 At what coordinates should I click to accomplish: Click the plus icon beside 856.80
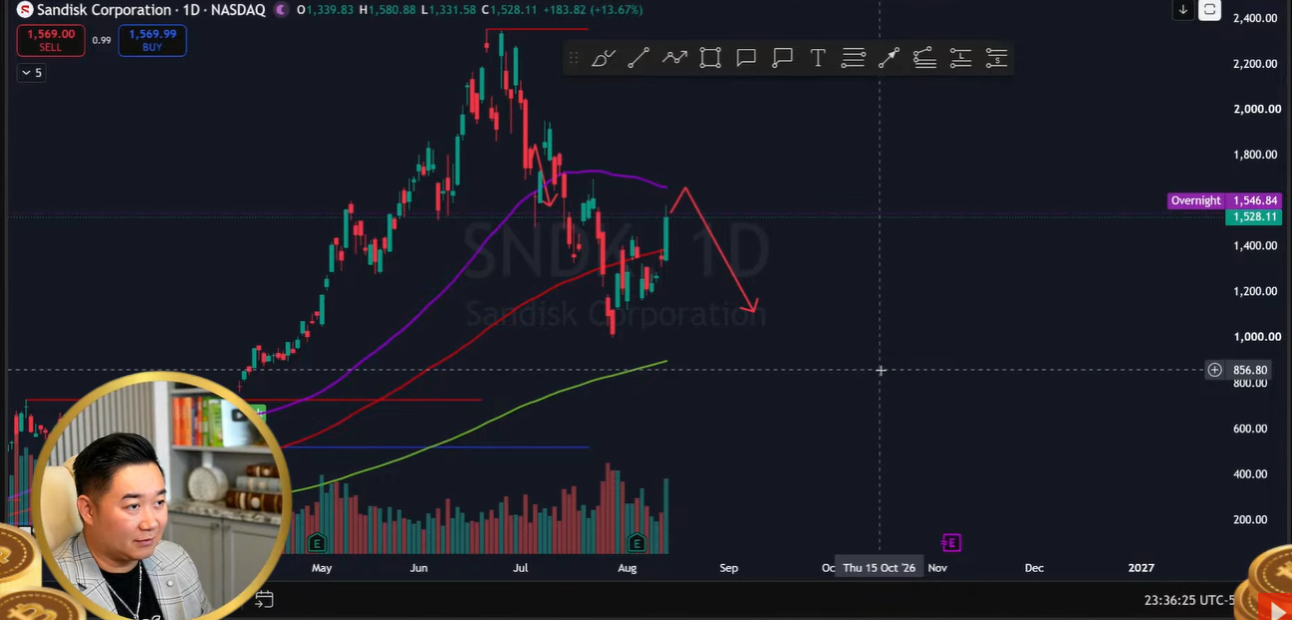point(1214,370)
